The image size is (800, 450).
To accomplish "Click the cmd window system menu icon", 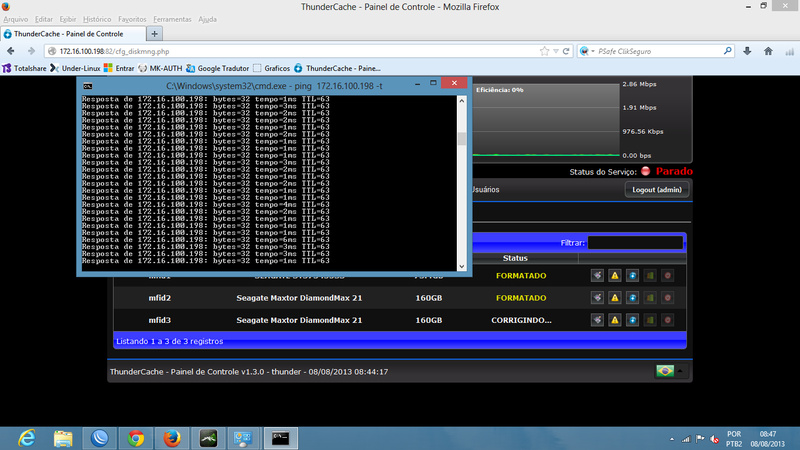I will click(88, 86).
